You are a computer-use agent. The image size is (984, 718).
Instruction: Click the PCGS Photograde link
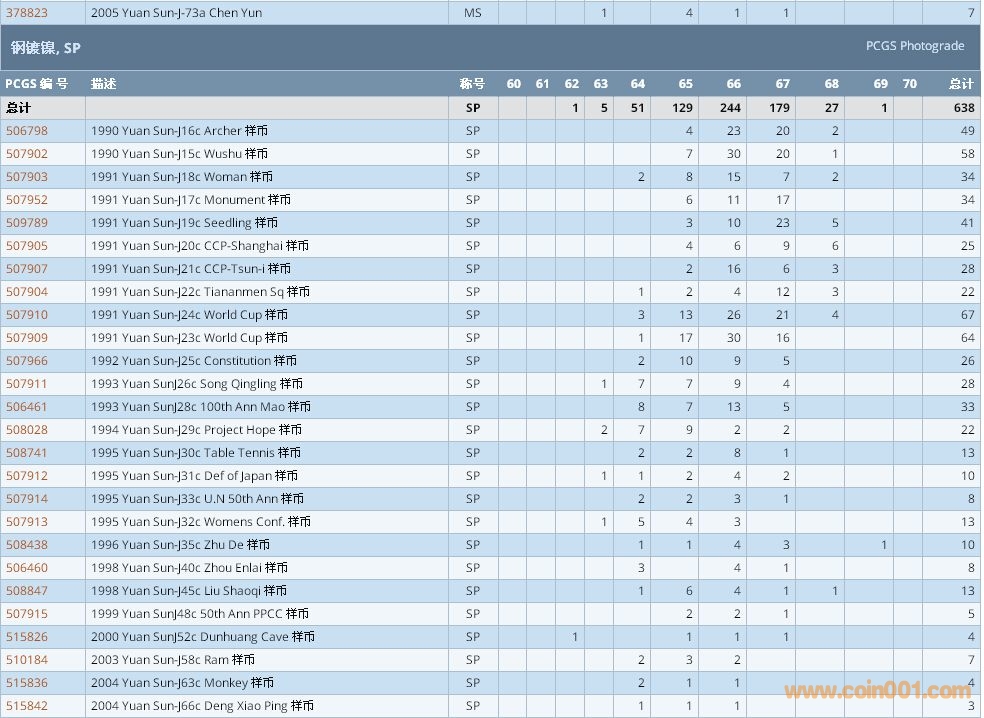[914, 46]
